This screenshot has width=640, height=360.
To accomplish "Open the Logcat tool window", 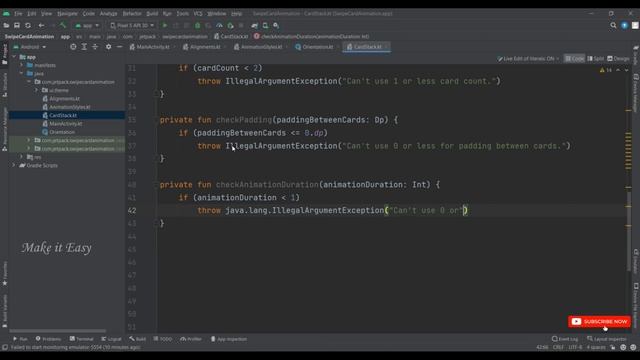I will pyautogui.click(x=111, y=339).
